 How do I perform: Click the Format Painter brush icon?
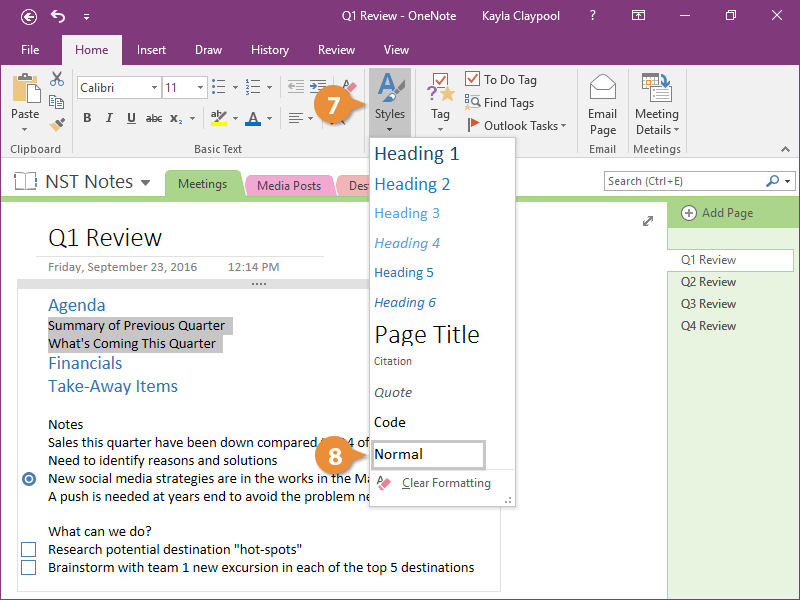57,125
